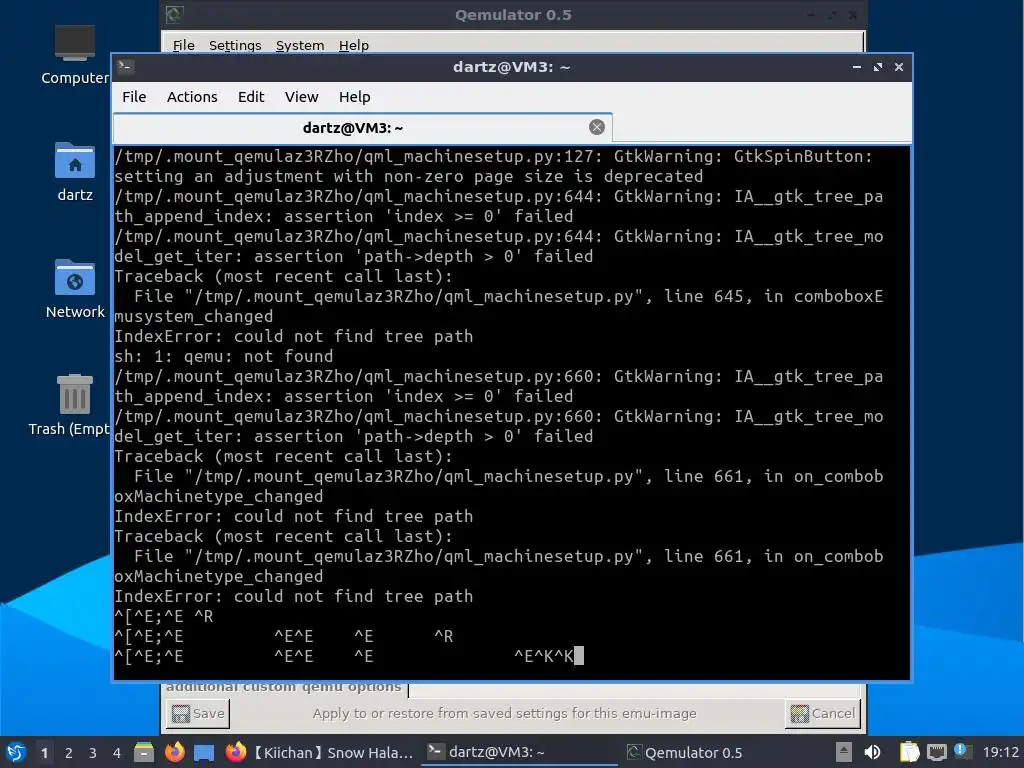Launch Firefox from the quick launch
The image size is (1024, 768).
[174, 752]
